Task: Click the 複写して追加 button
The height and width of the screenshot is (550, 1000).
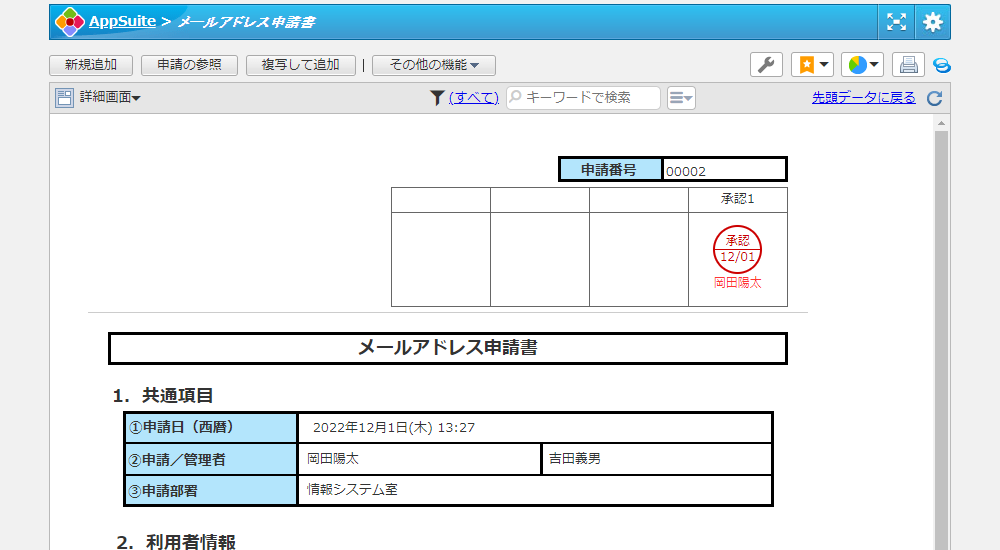Action: pyautogui.click(x=300, y=65)
